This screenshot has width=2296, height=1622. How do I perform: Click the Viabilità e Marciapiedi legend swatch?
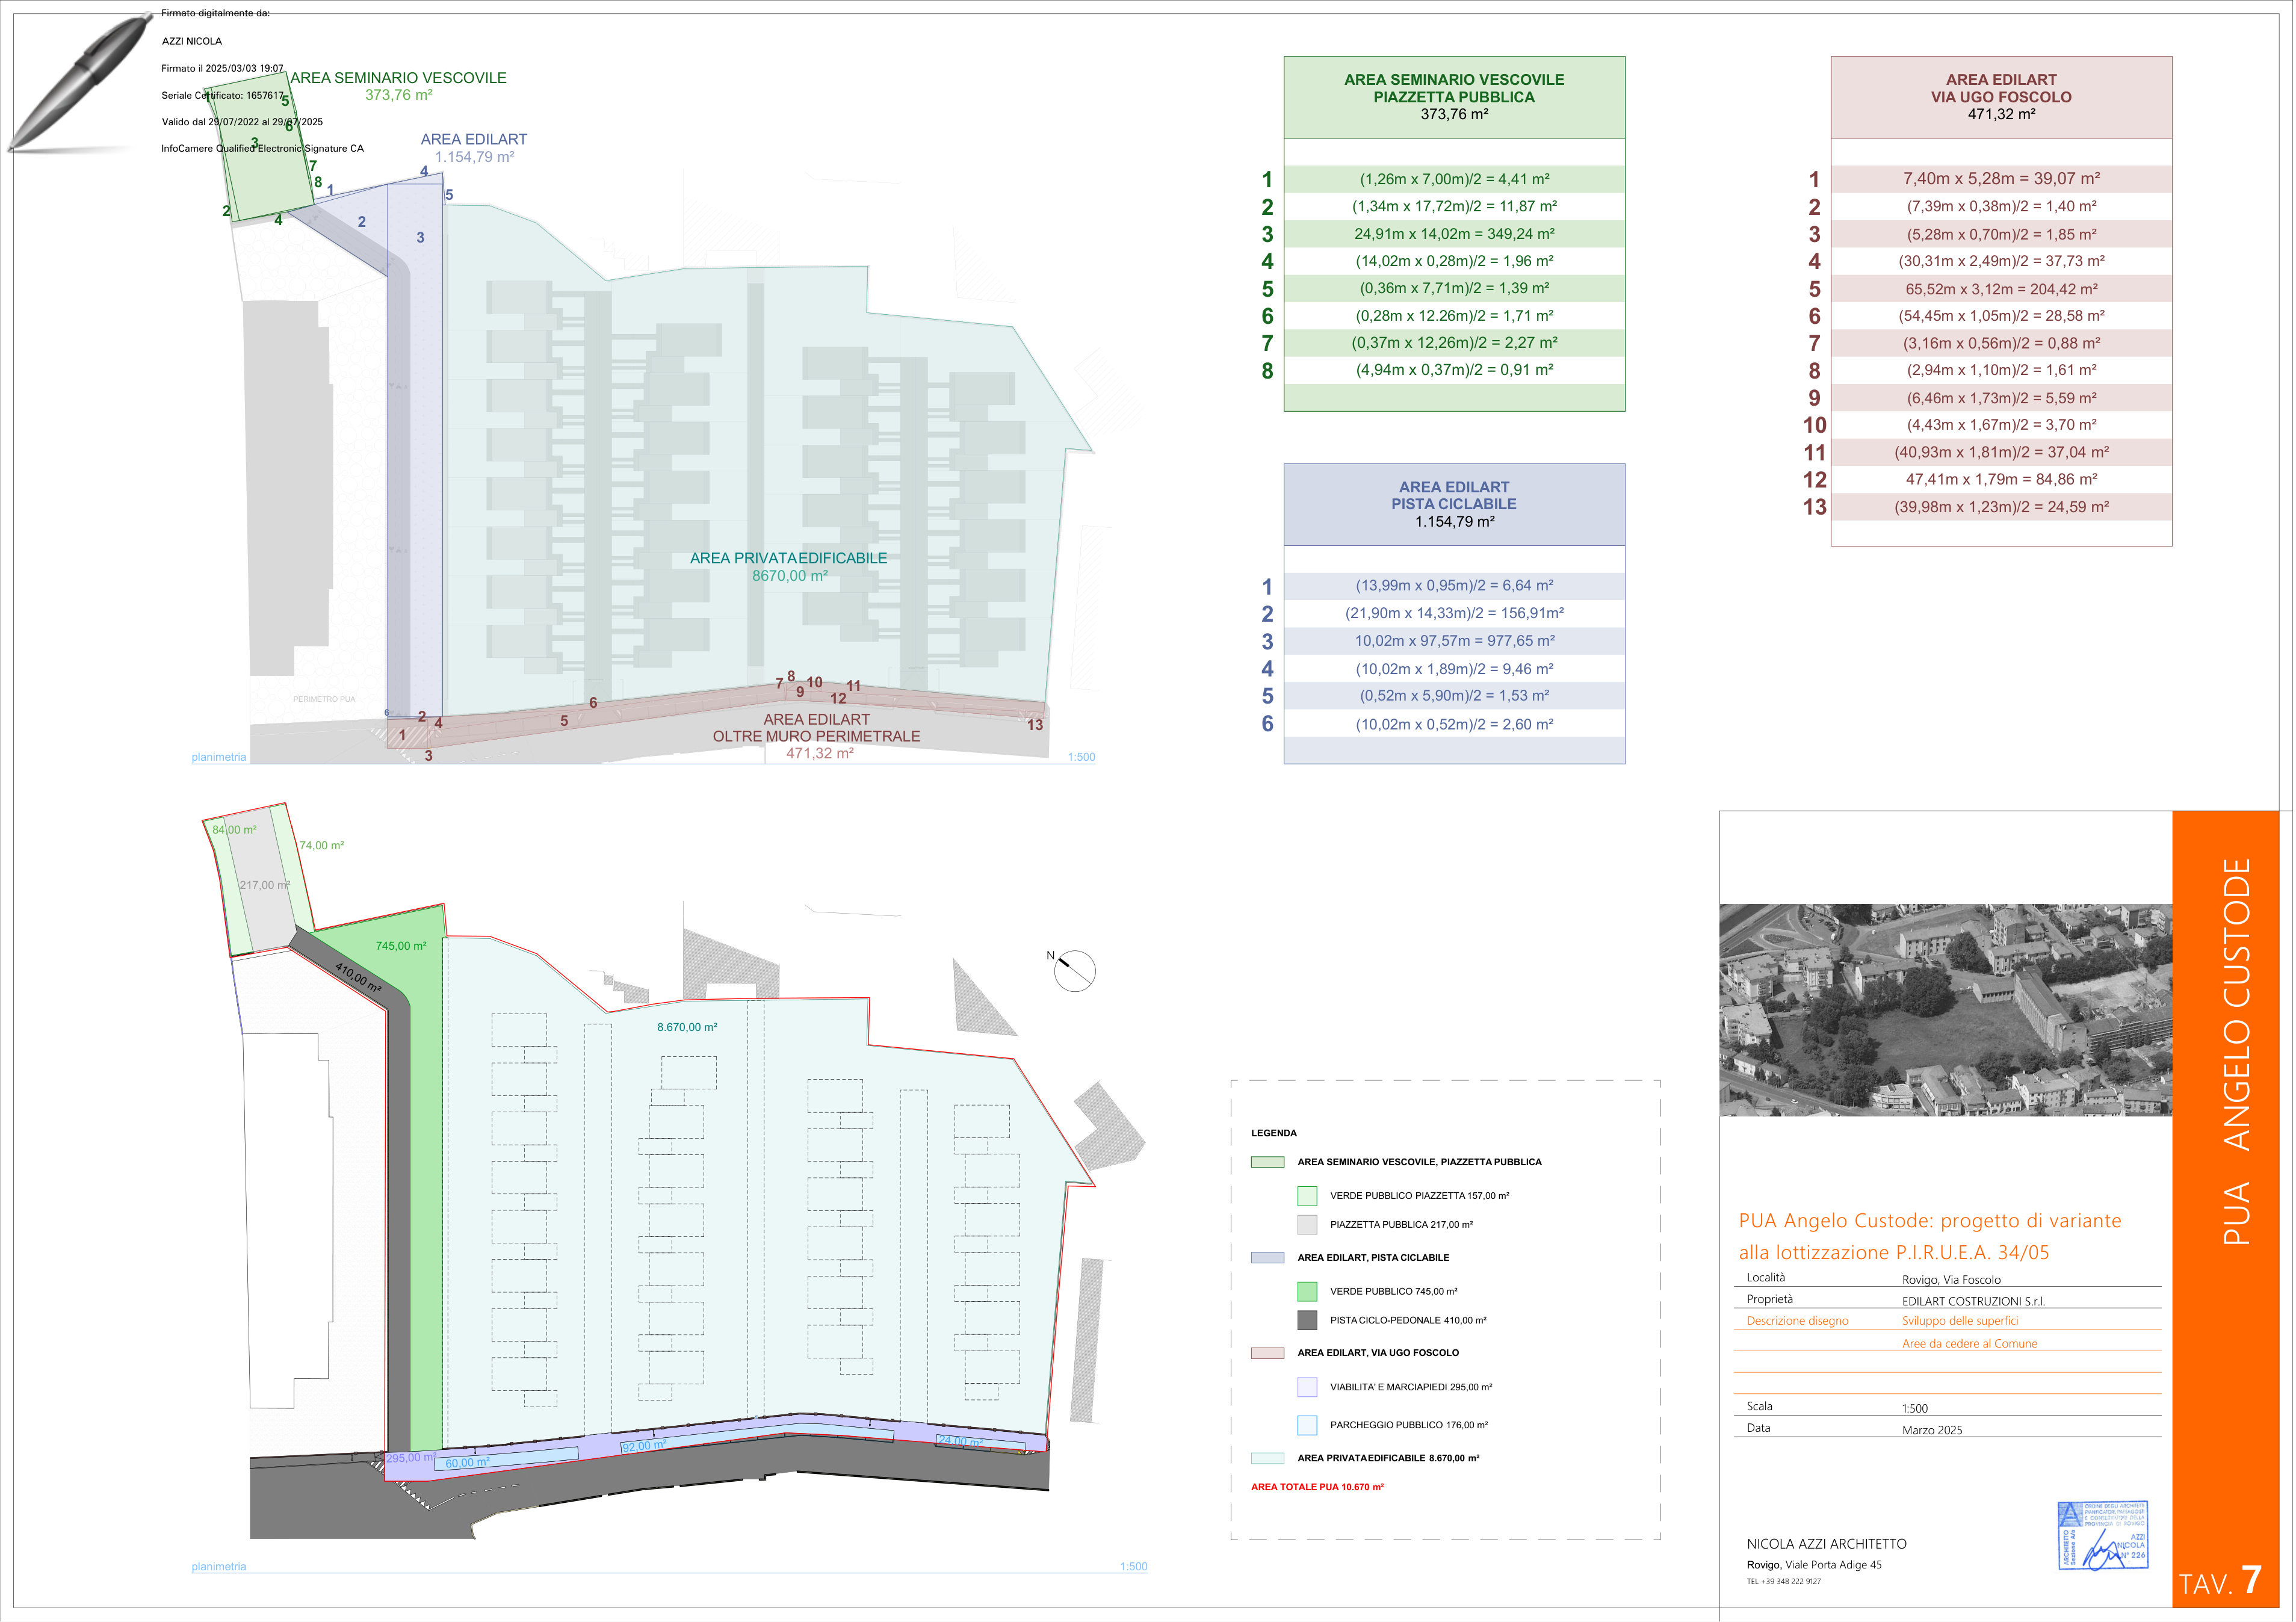pyautogui.click(x=1306, y=1387)
